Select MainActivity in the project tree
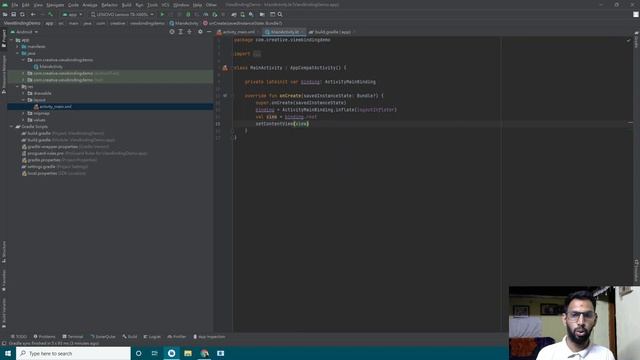The height and width of the screenshot is (360, 640). tap(48, 67)
